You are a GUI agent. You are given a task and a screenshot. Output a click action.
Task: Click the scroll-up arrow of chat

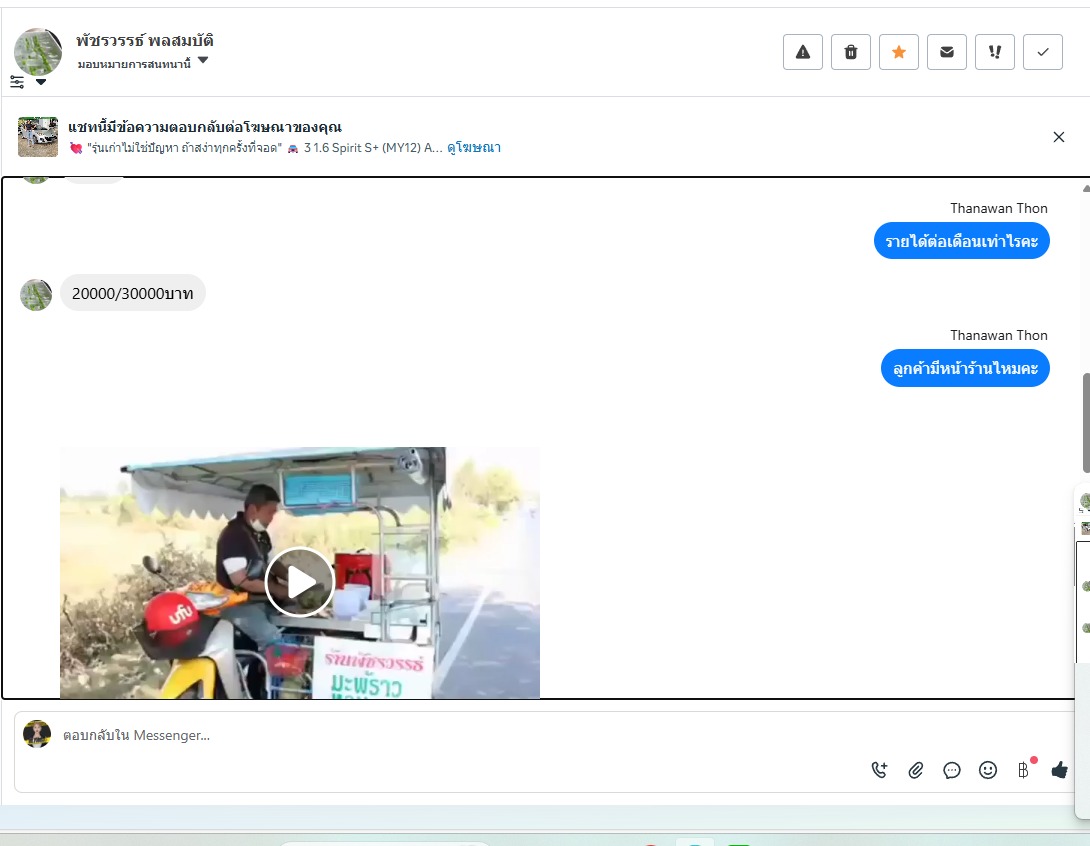tap(1086, 188)
